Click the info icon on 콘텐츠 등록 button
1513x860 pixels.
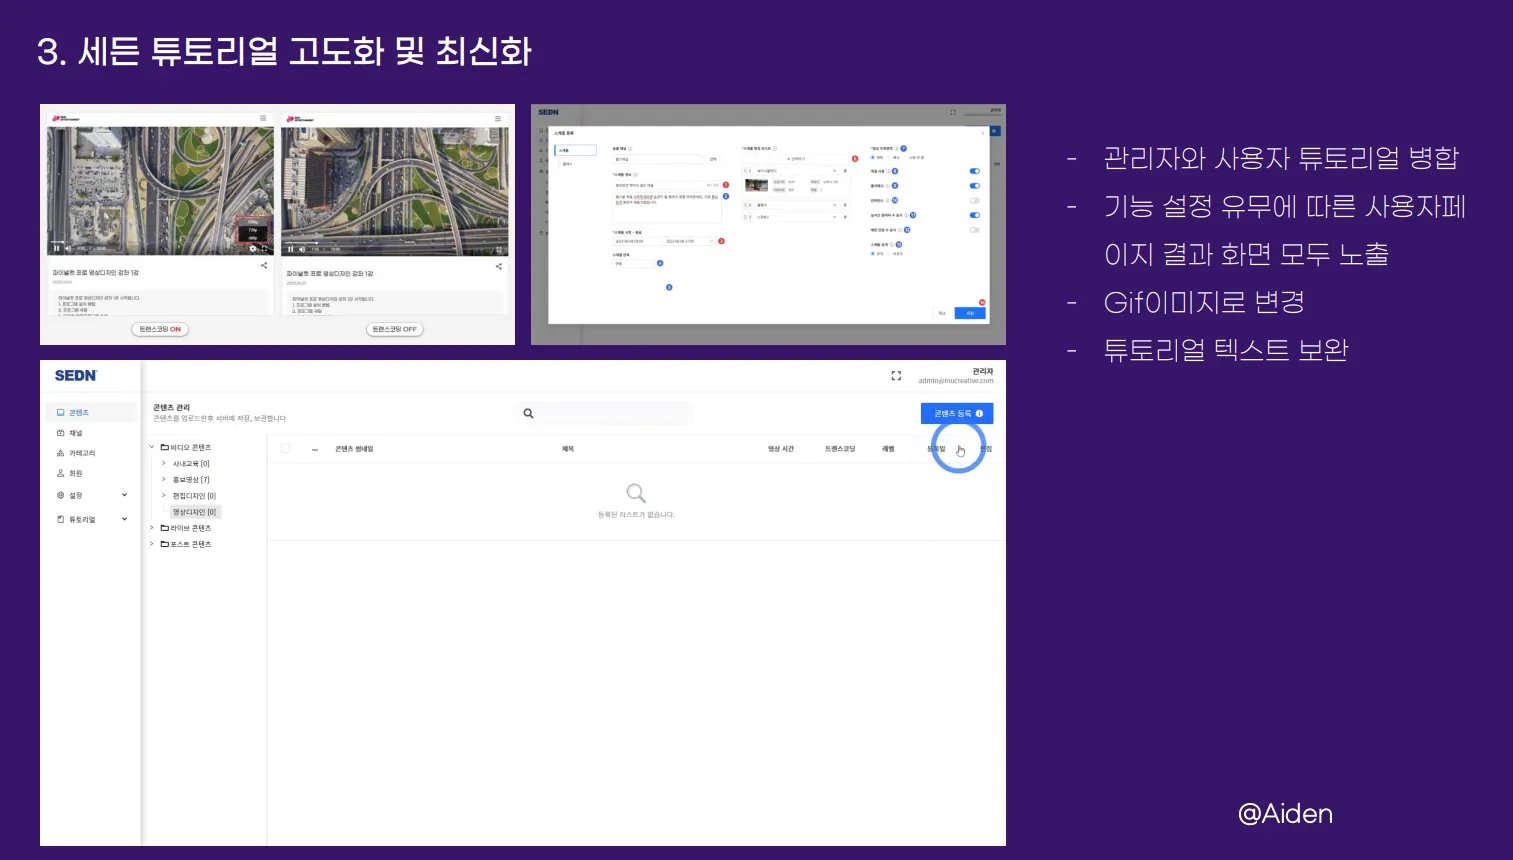point(979,413)
